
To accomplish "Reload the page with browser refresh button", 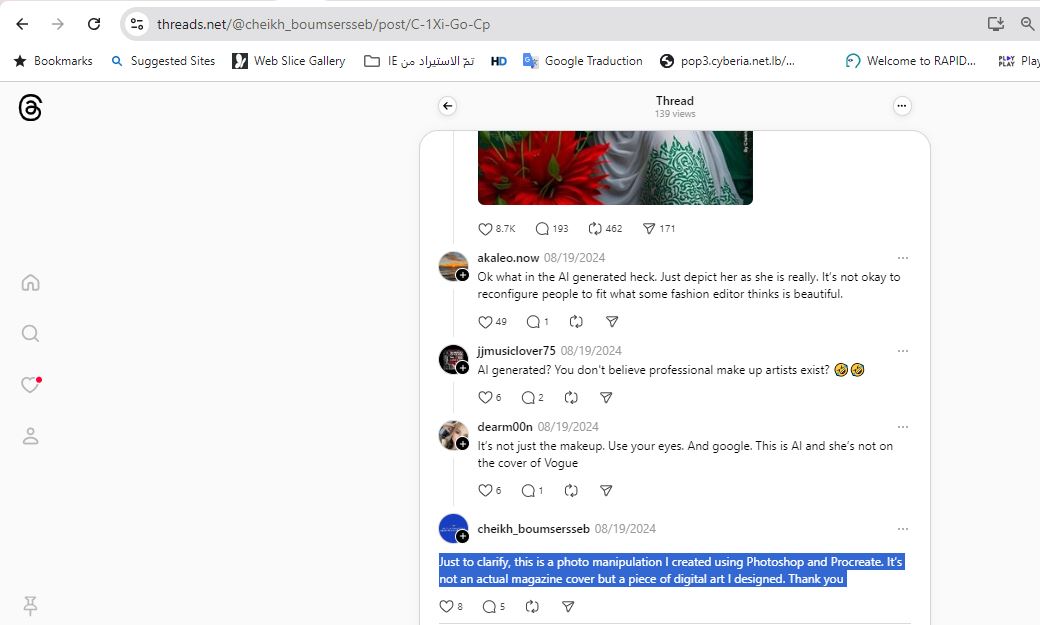I will click(x=93, y=24).
